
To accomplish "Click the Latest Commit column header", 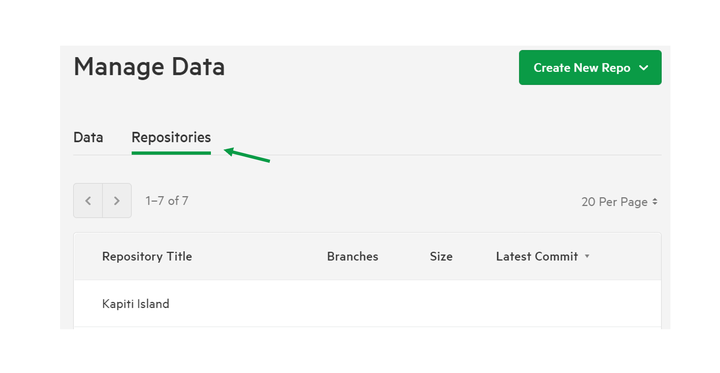I will coord(537,256).
